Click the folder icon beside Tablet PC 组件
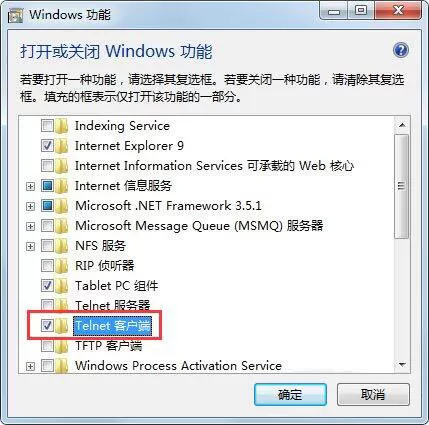 tap(62, 286)
